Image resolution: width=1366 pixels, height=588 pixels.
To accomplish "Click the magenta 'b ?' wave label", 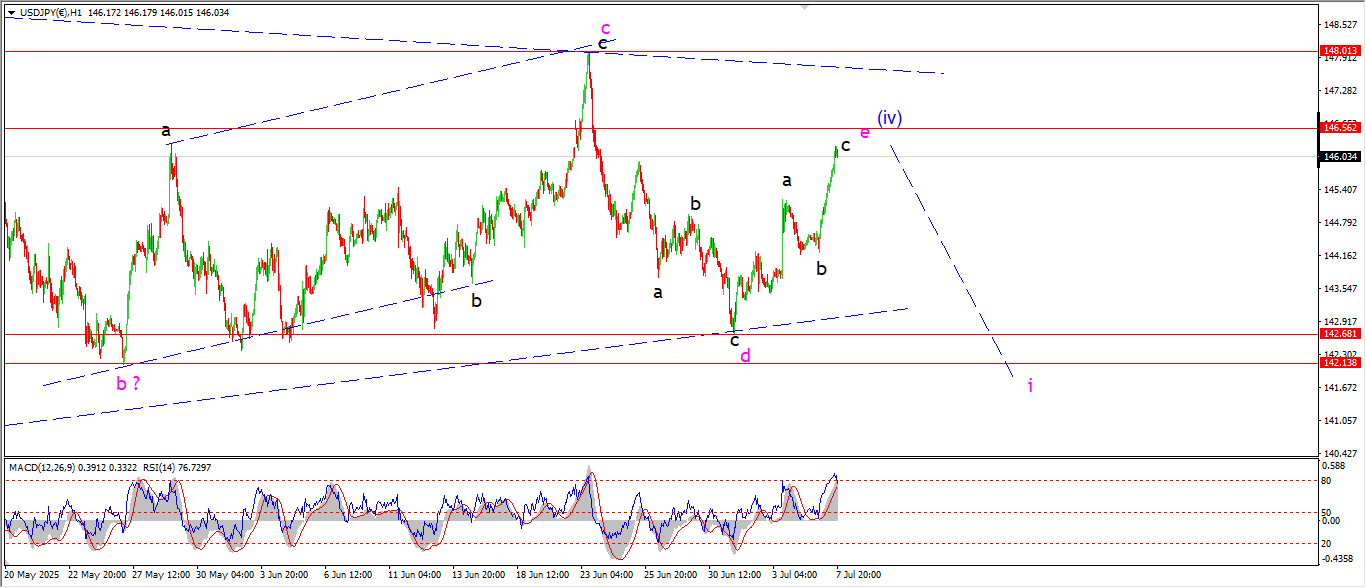I will [x=127, y=383].
